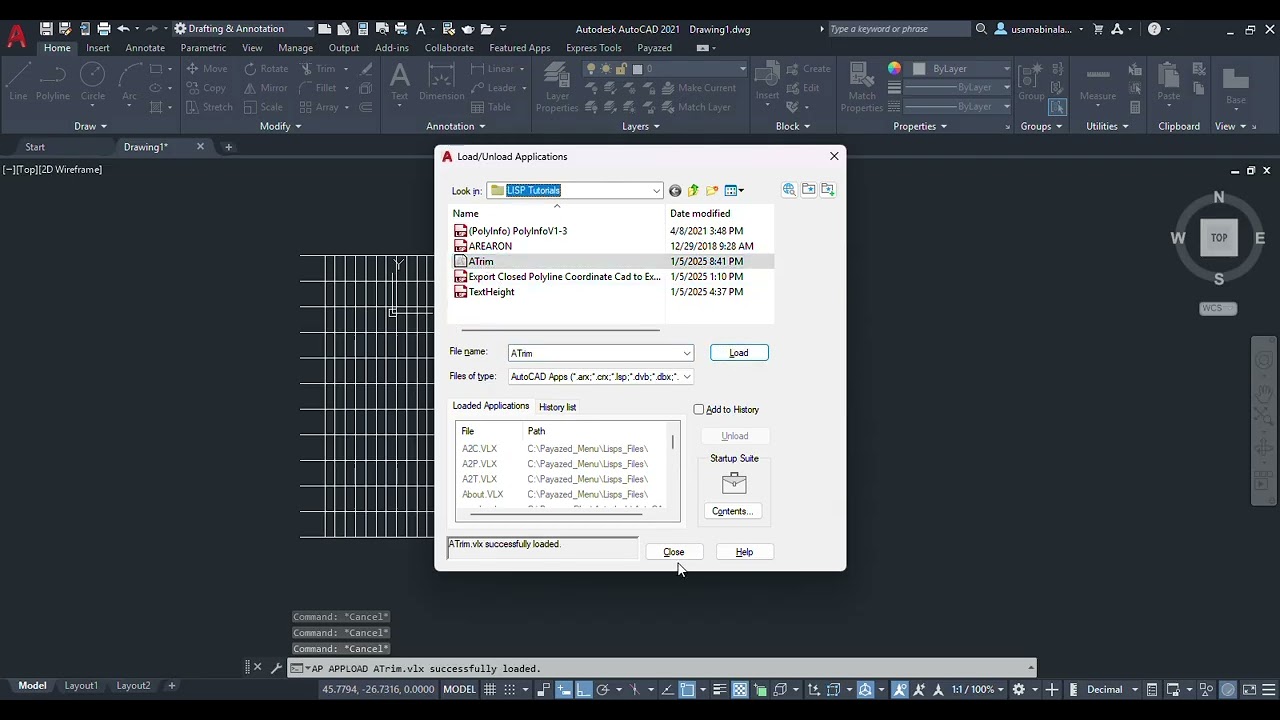Toggle transparency display in status bar
1280x720 pixels.
pos(740,689)
